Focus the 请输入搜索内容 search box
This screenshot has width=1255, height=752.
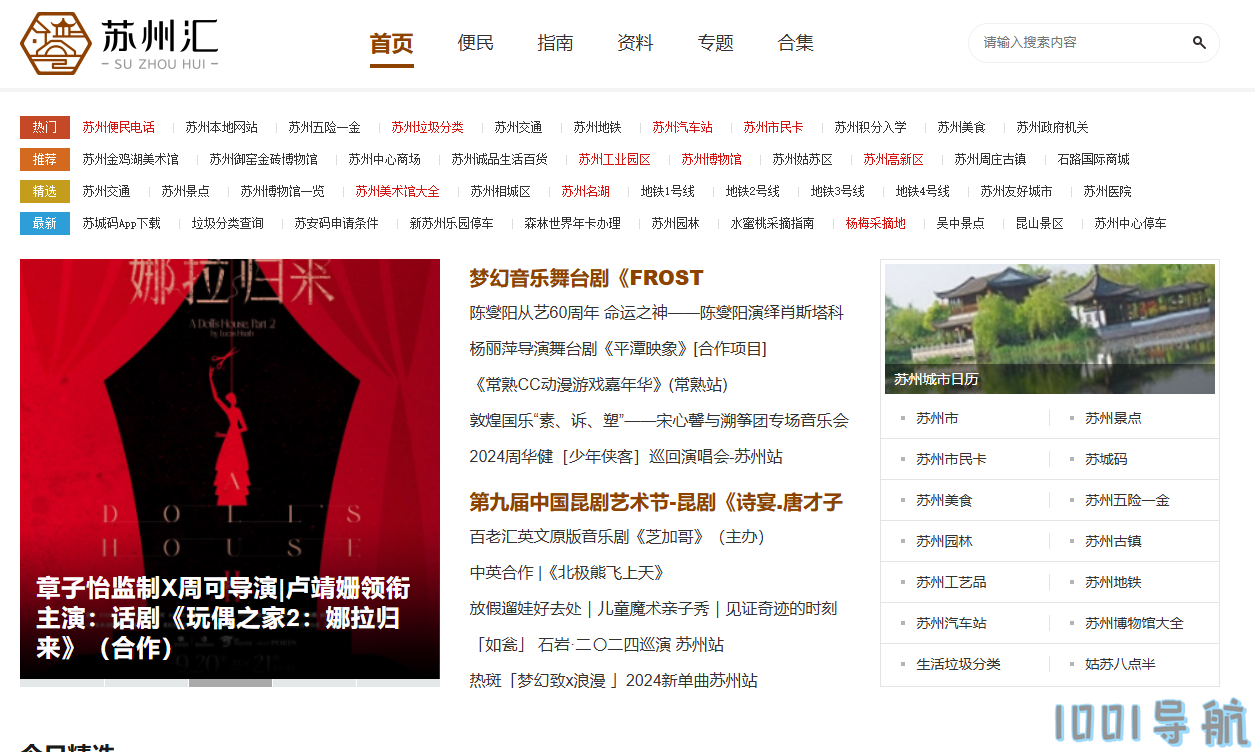pos(1080,43)
